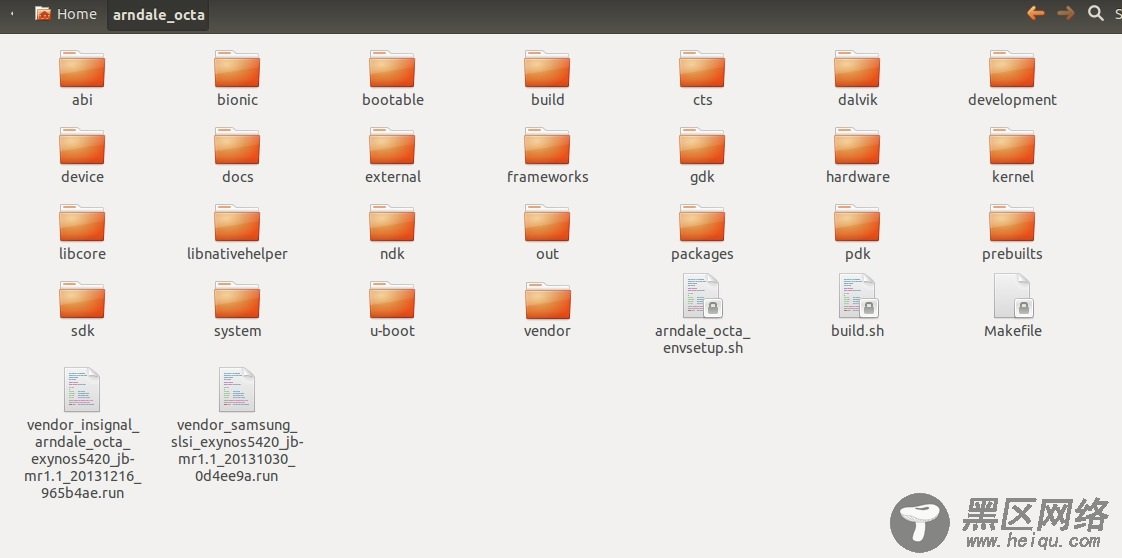Select the external folder icon

pyautogui.click(x=392, y=146)
